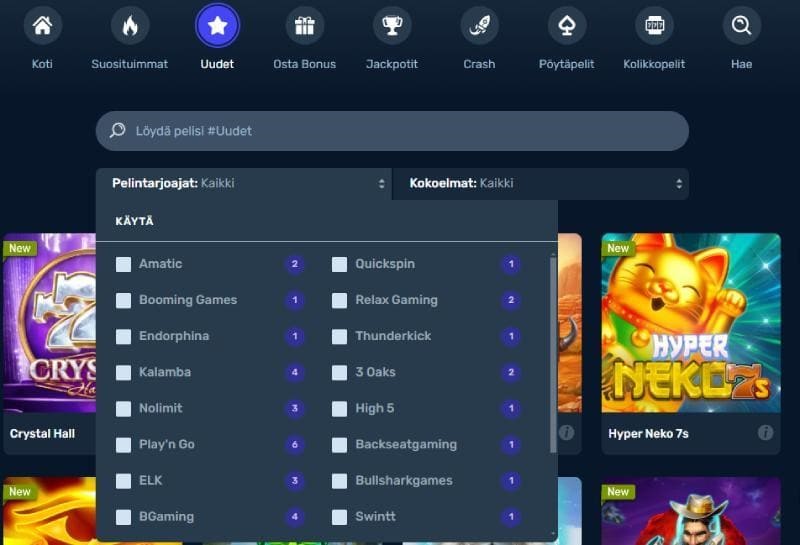Click the Amatic provider name text
Image resolution: width=800 pixels, height=545 pixels.
click(161, 264)
